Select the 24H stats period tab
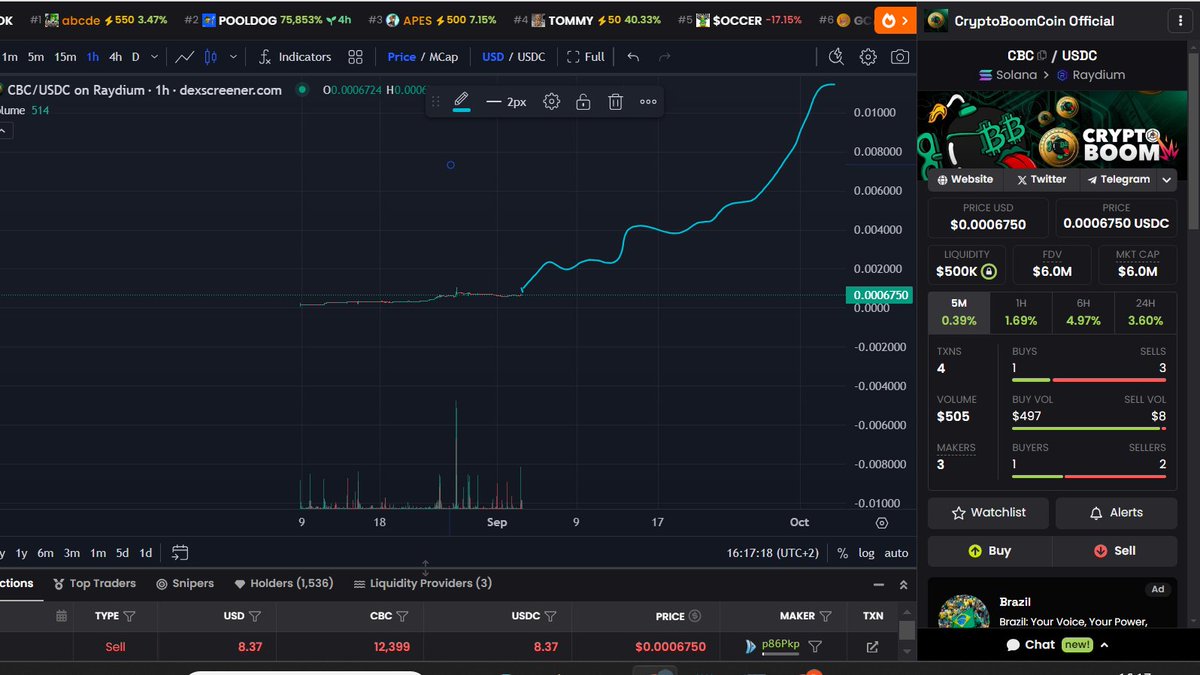 (x=1145, y=312)
